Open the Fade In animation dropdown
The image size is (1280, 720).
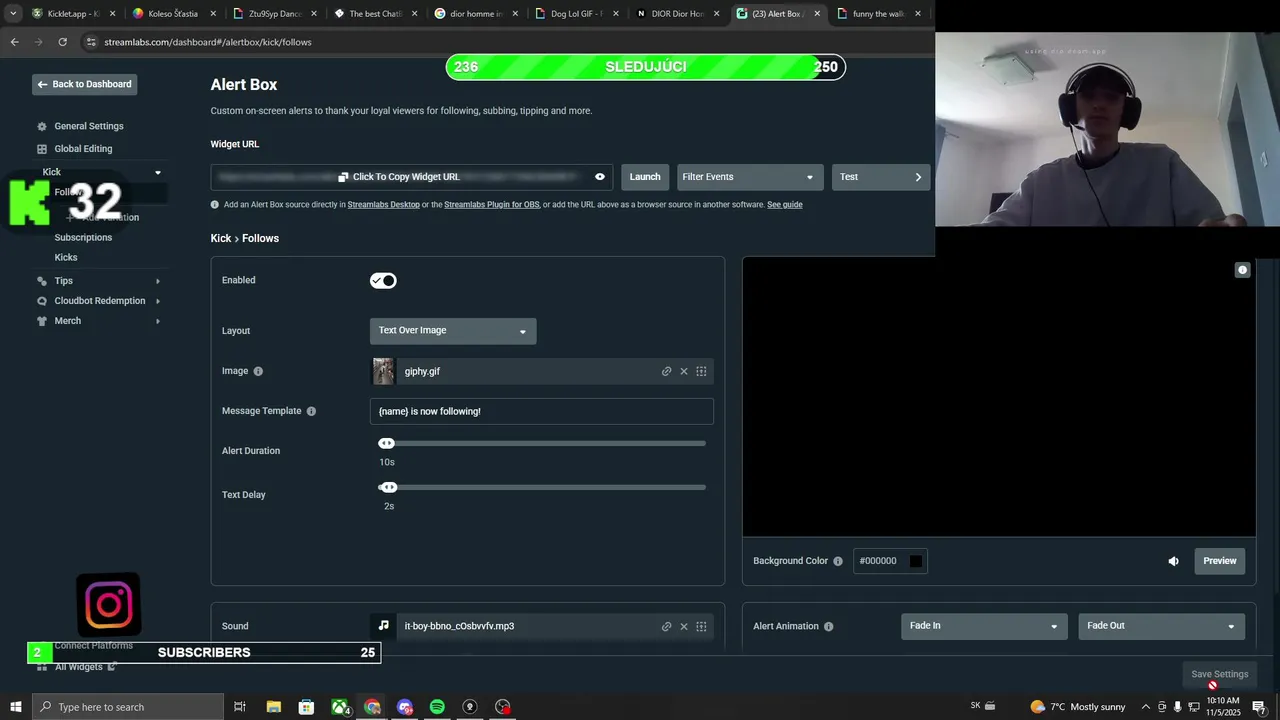click(984, 626)
